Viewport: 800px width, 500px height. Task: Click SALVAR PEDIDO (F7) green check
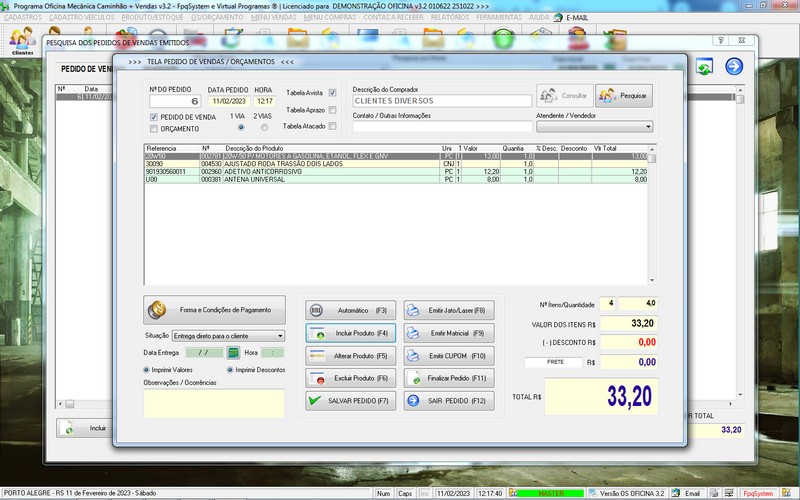(351, 401)
